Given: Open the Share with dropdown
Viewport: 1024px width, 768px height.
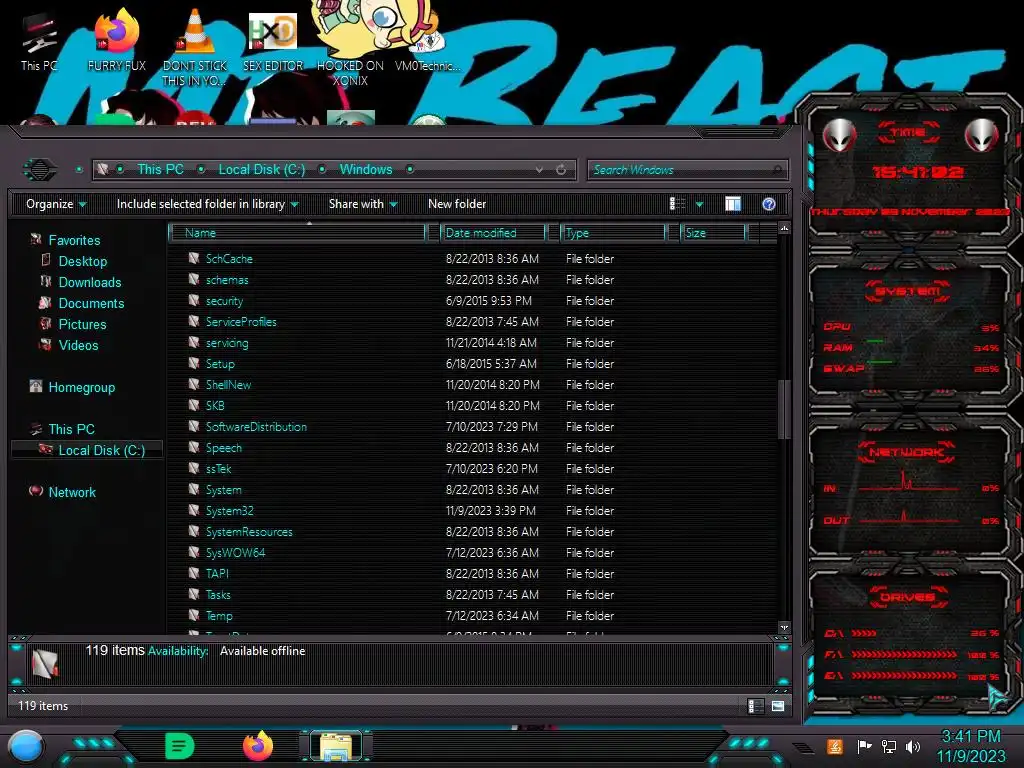Looking at the screenshot, I should (363, 204).
